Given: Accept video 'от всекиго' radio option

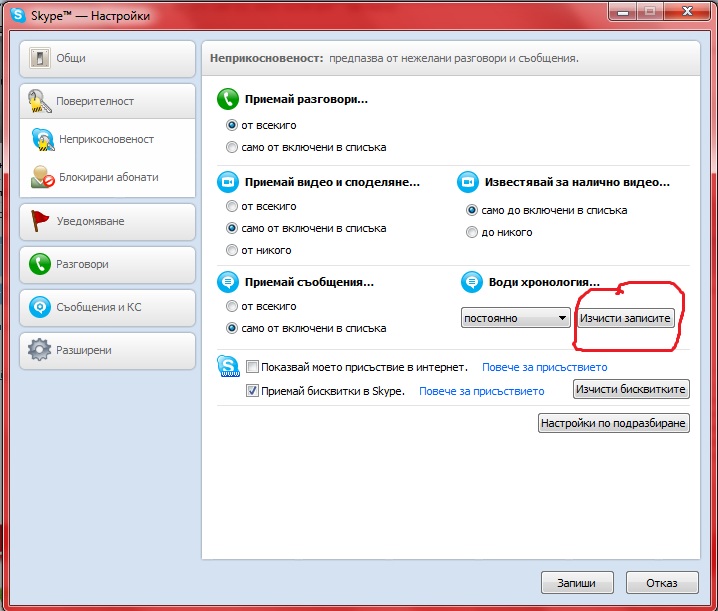Looking at the screenshot, I should (x=232, y=206).
